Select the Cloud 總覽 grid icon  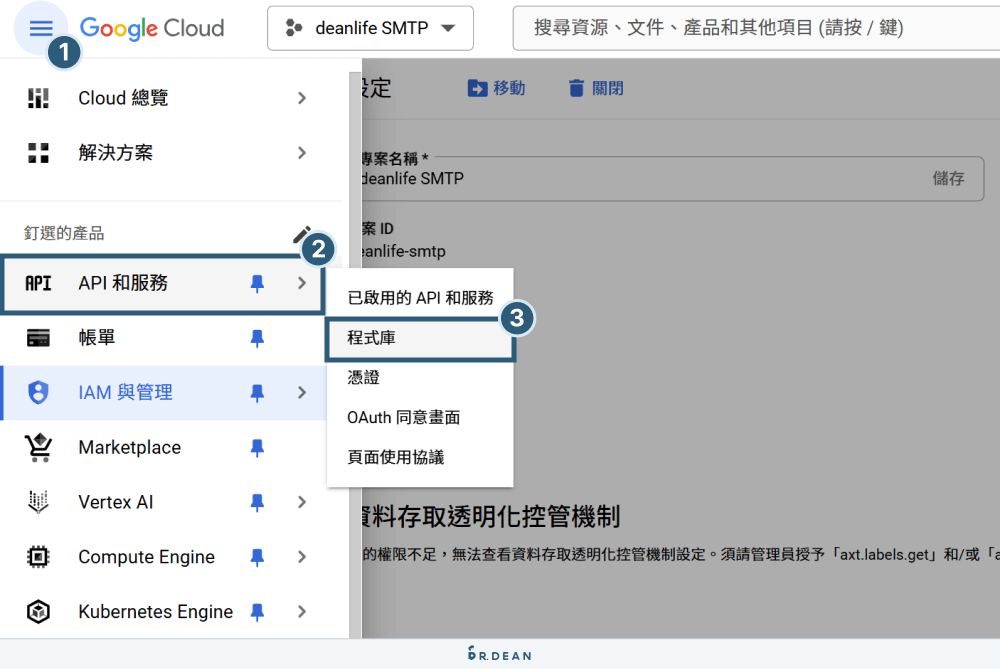(38, 97)
